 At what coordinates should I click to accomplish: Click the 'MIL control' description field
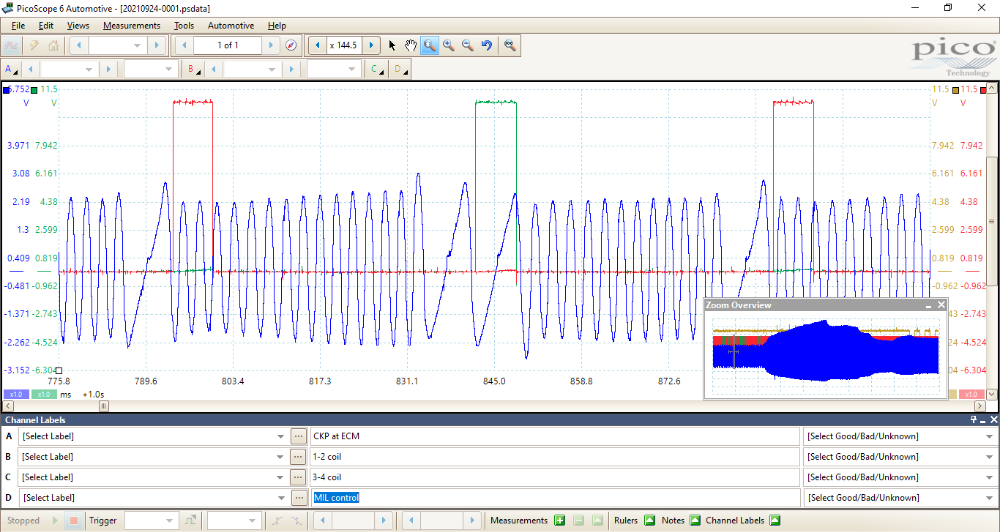point(554,498)
